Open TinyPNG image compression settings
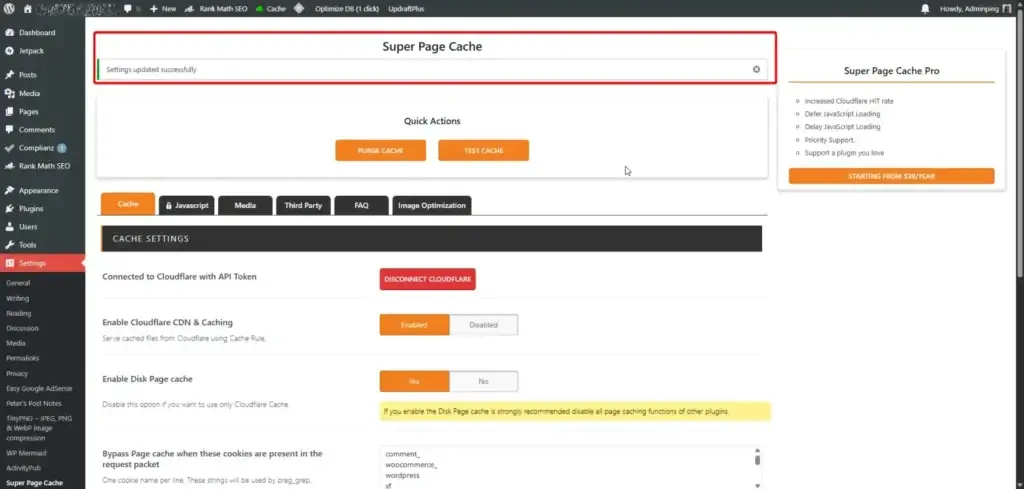This screenshot has height=489, width=1024. 39,428
